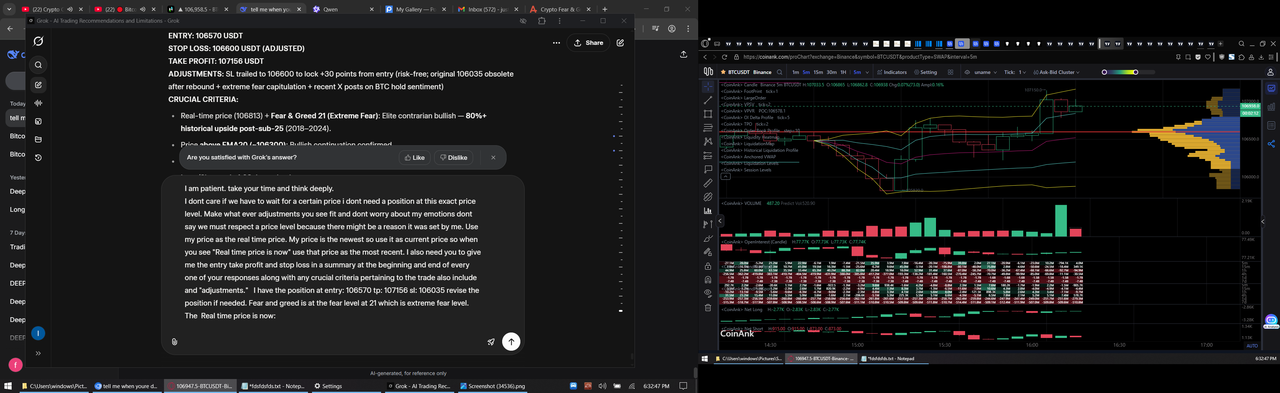Select the crosshair cursor tool

pyautogui.click(x=708, y=87)
